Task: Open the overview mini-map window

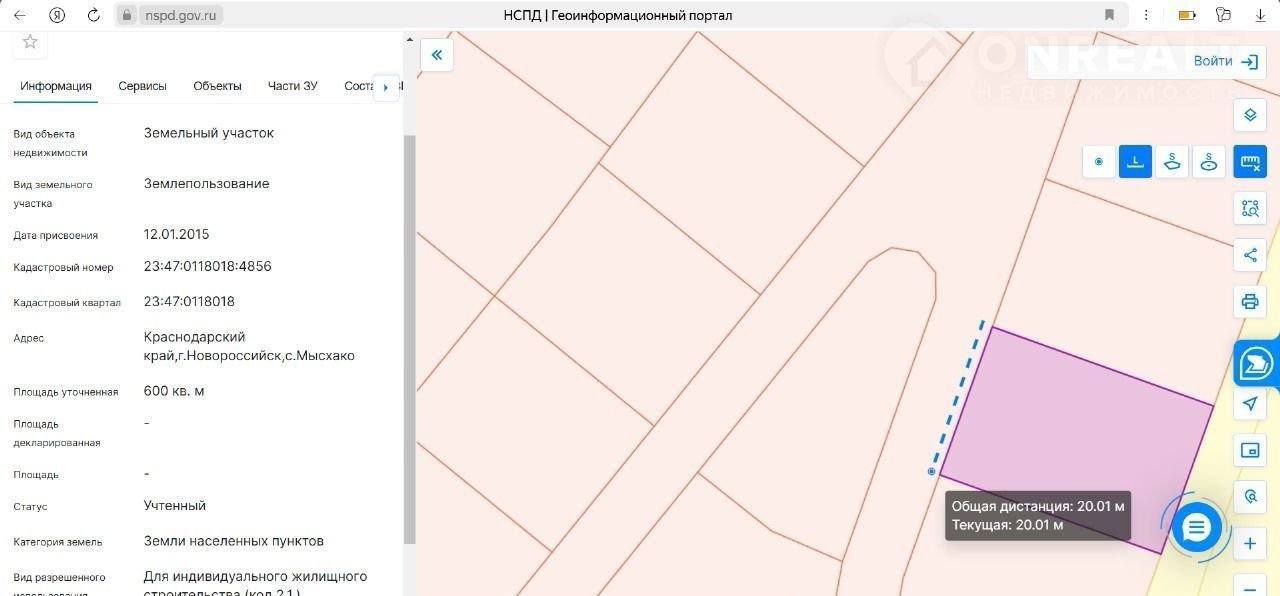Action: [x=1249, y=450]
